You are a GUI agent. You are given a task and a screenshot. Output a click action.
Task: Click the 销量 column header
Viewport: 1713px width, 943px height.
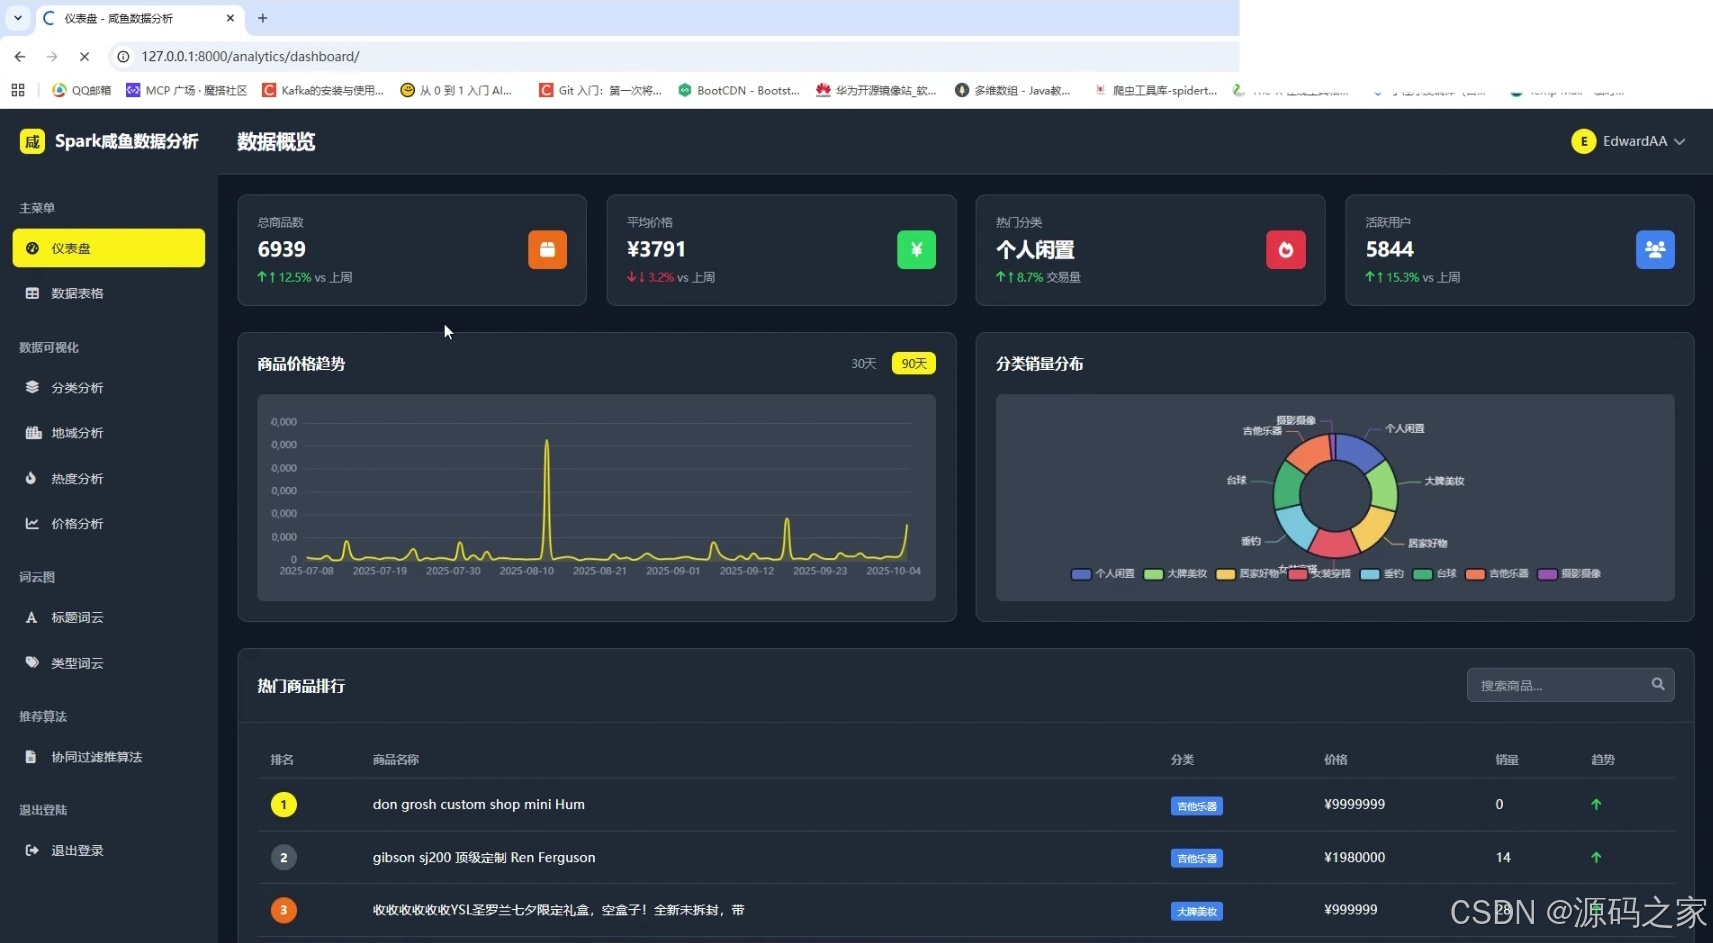pos(1507,760)
